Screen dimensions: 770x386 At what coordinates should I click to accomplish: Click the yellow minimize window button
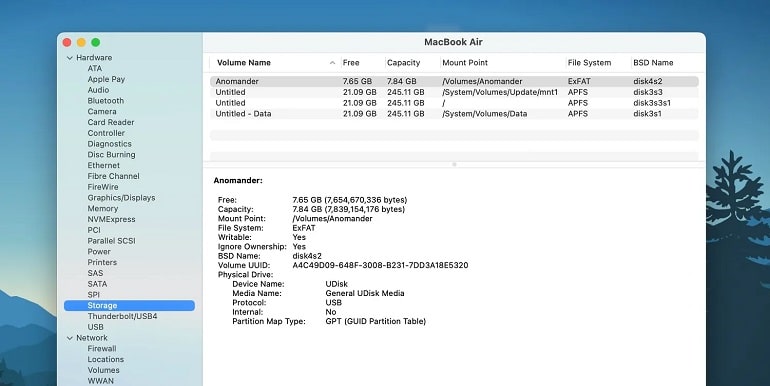pyautogui.click(x=82, y=43)
